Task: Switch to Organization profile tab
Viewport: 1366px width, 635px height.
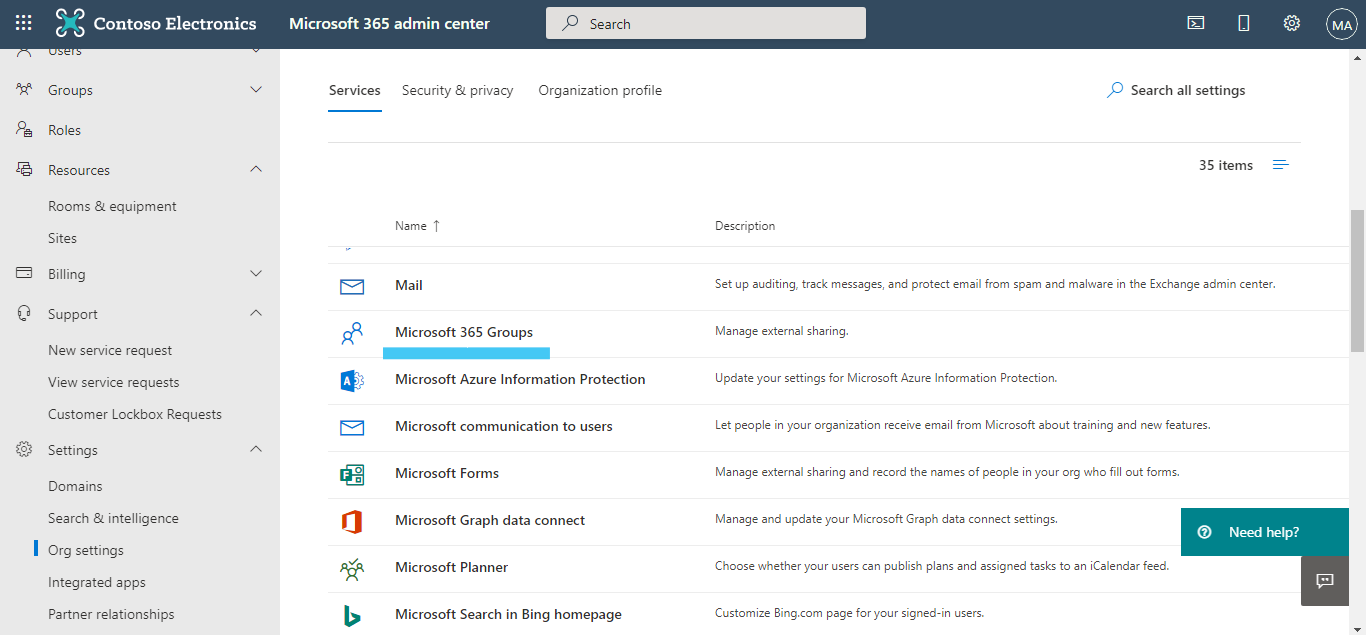Action: 600,90
